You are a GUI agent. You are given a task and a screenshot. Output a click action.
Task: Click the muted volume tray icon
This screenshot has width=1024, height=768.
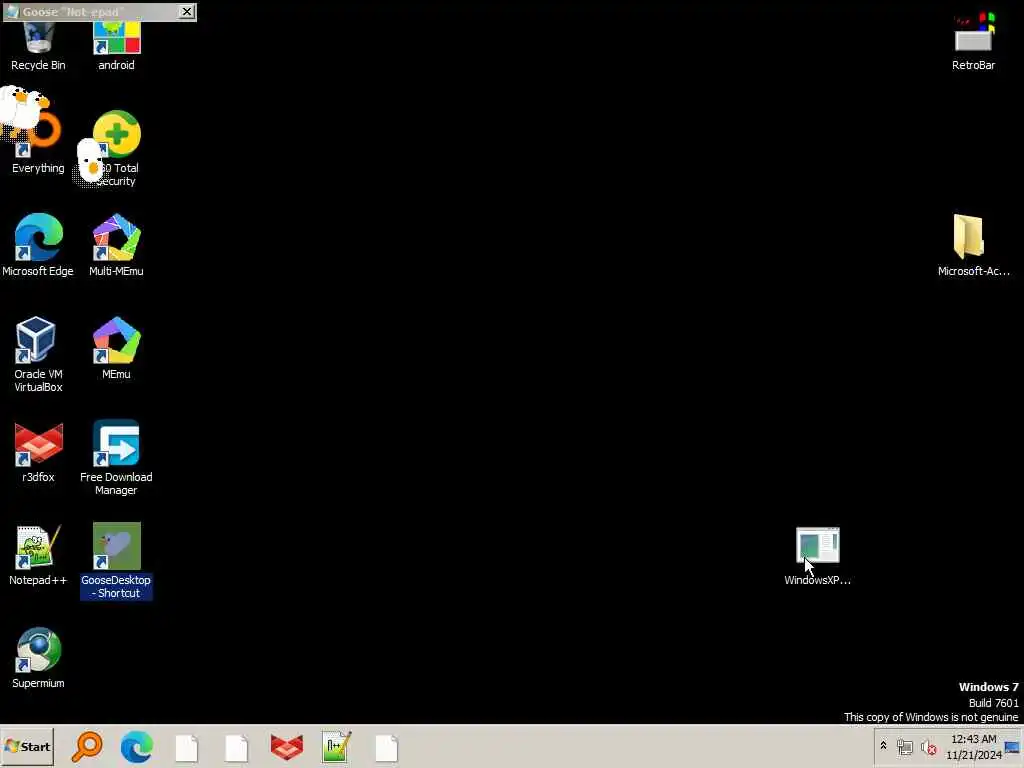point(928,747)
